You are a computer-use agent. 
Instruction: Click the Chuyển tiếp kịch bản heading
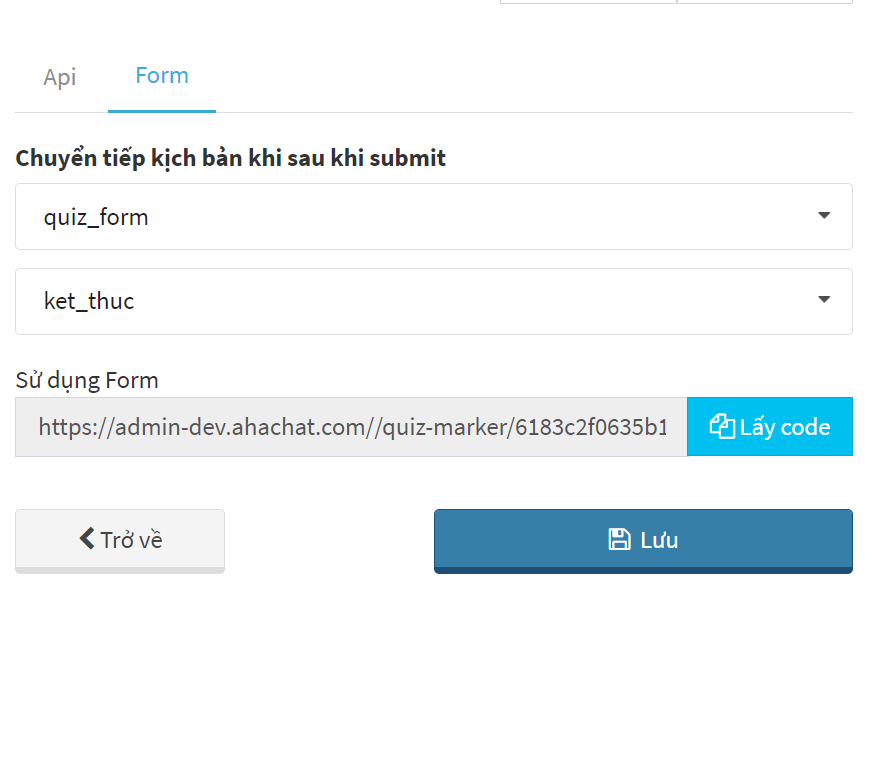(x=230, y=158)
